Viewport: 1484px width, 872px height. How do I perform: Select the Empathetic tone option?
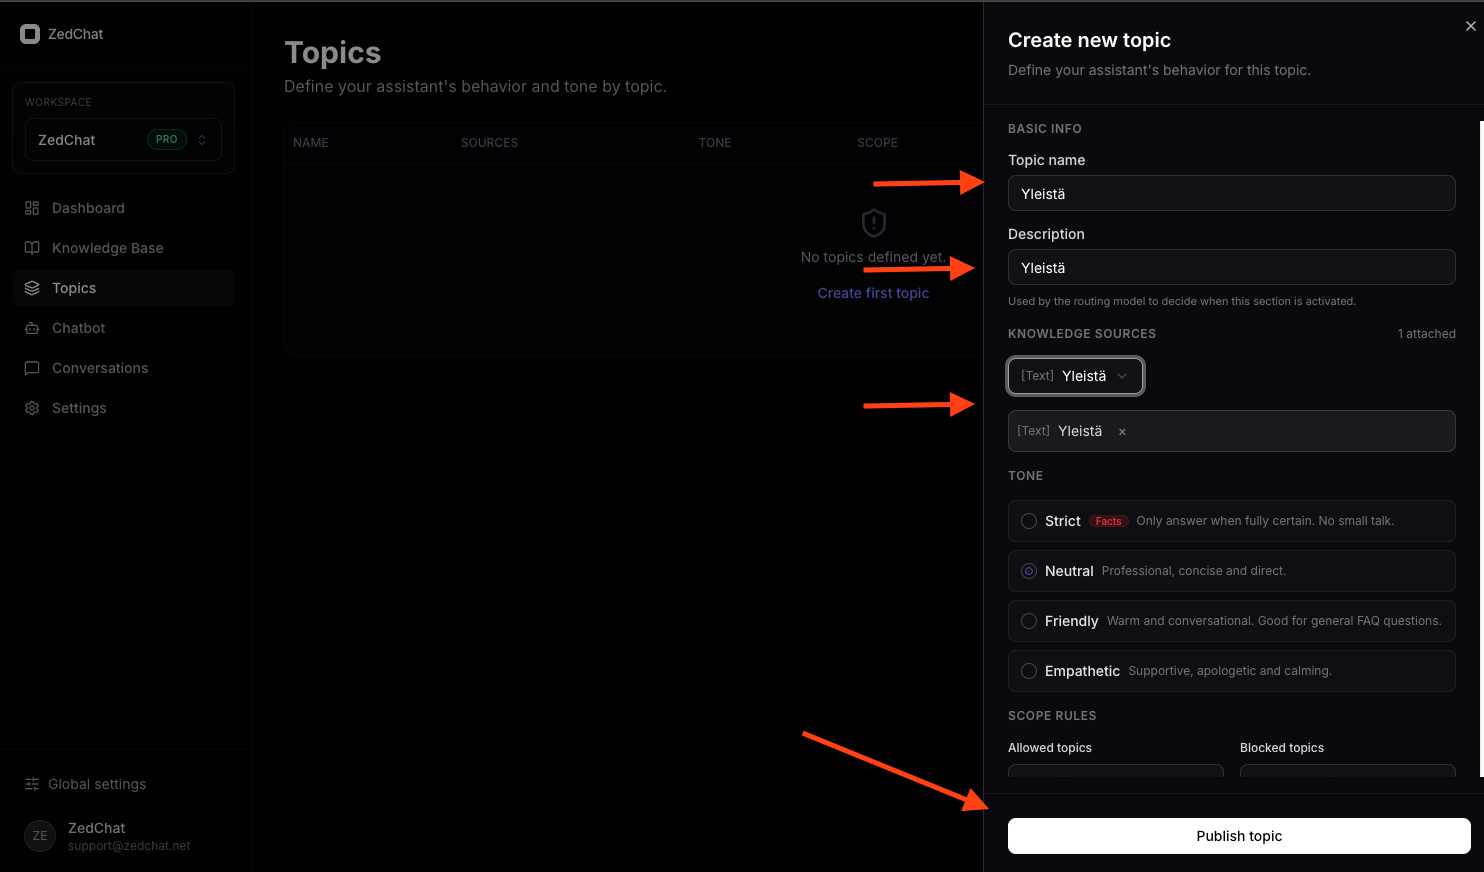point(1029,671)
